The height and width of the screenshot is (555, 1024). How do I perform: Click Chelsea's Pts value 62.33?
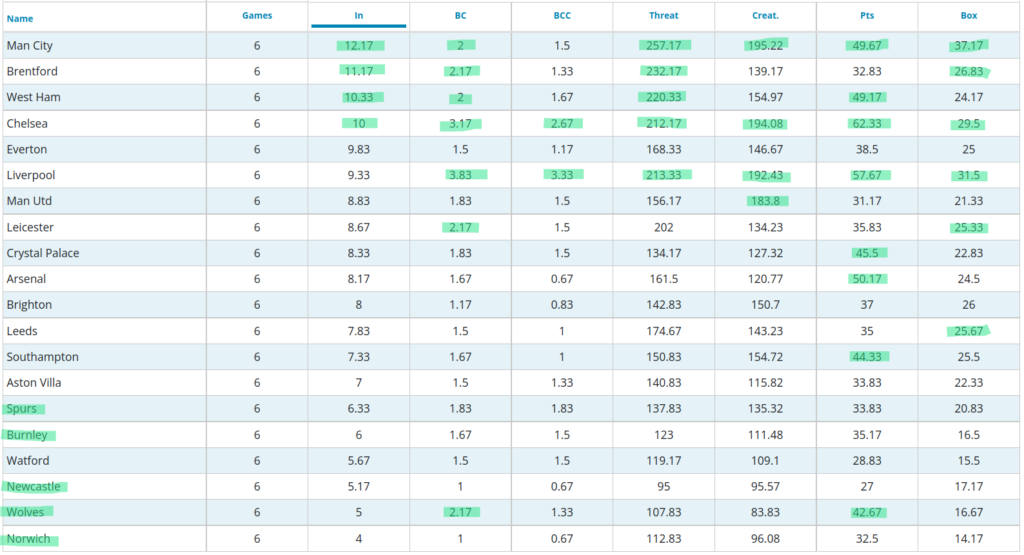[x=867, y=123]
